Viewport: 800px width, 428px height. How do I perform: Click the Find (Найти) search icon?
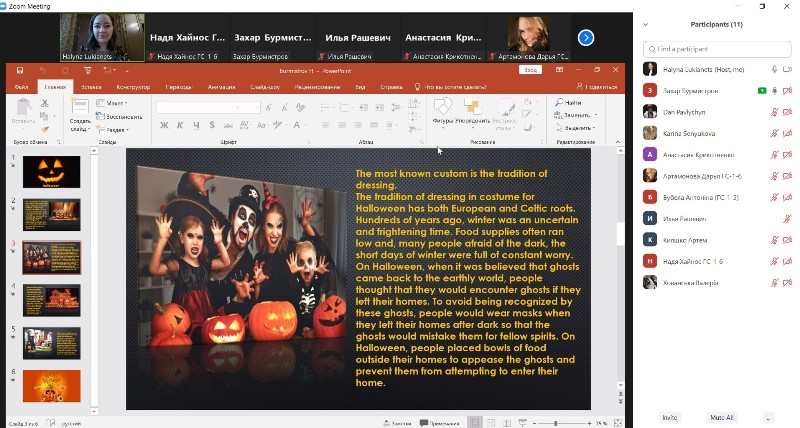[x=558, y=102]
